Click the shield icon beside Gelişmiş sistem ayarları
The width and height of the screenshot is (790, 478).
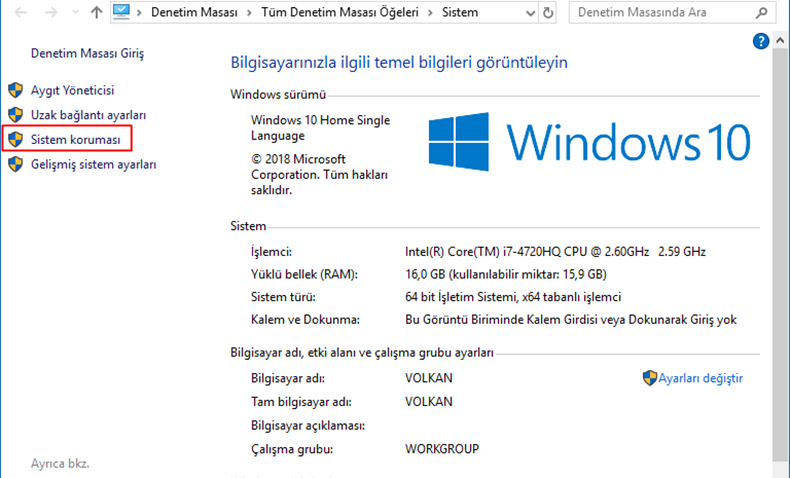tap(16, 164)
